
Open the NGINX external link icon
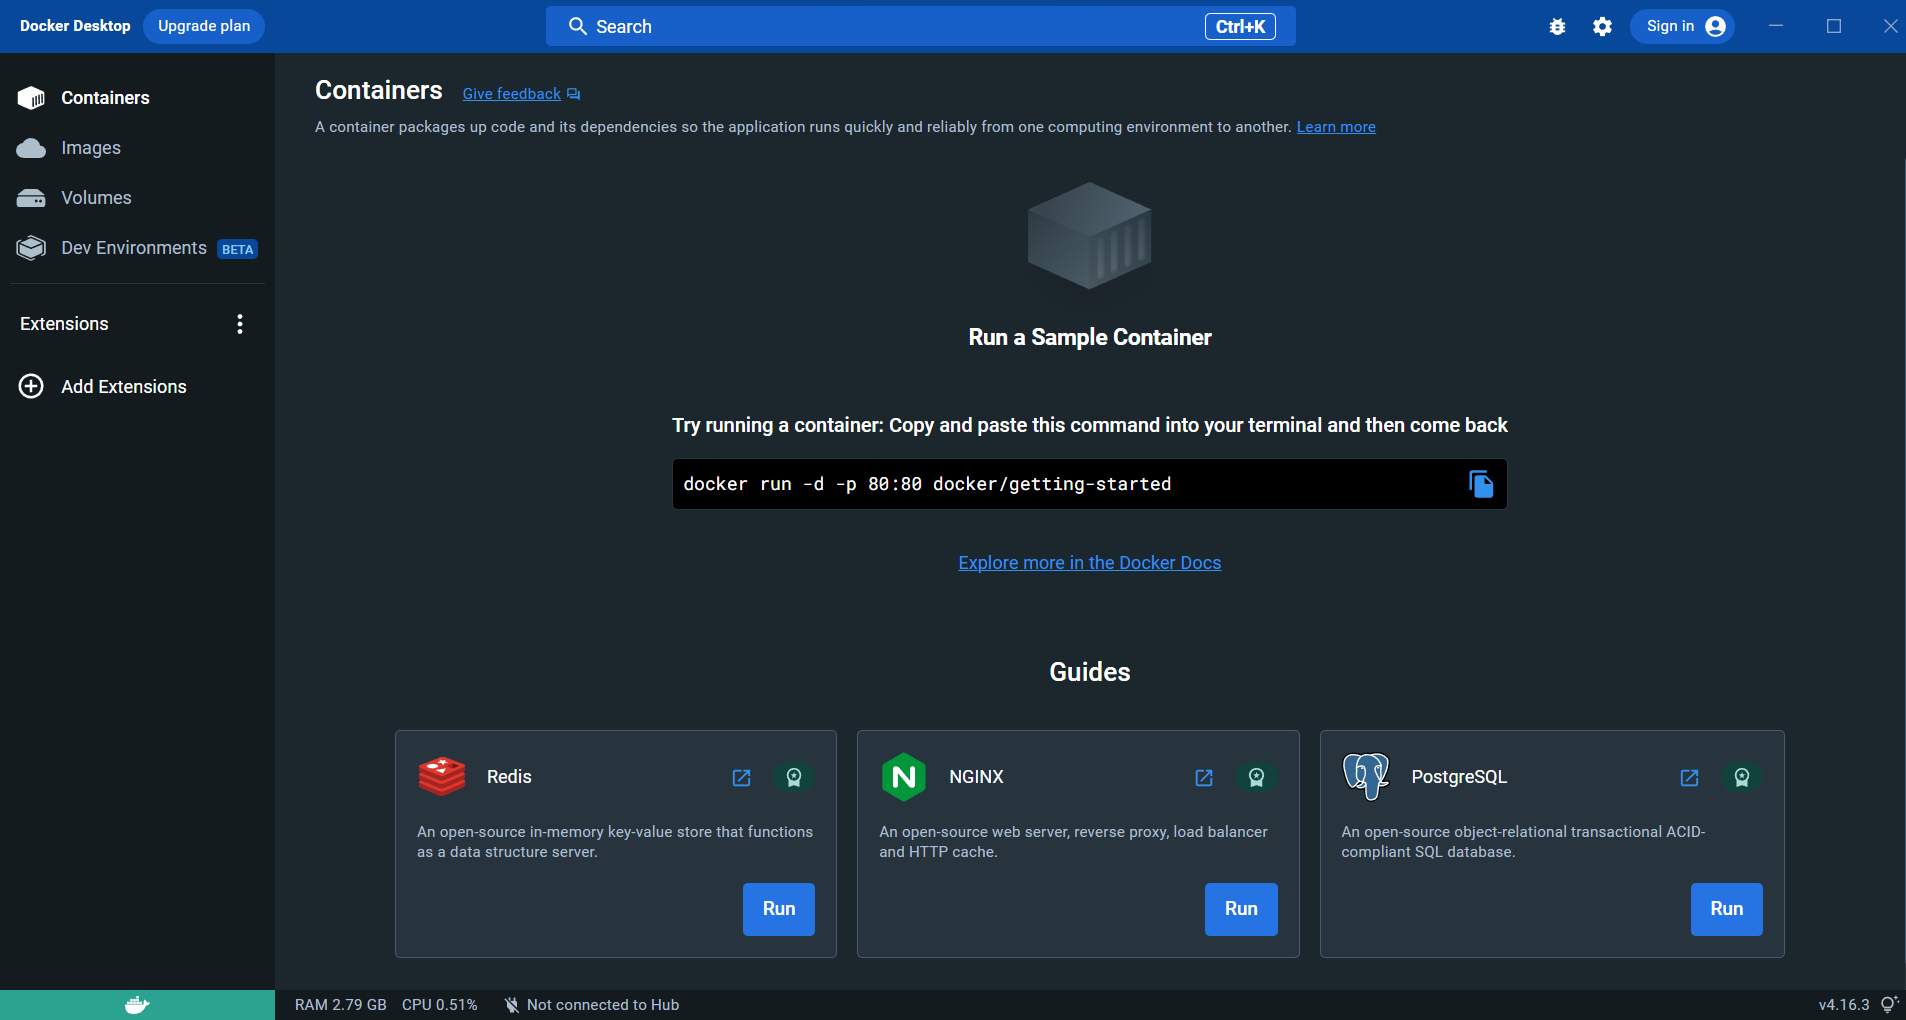(1204, 778)
